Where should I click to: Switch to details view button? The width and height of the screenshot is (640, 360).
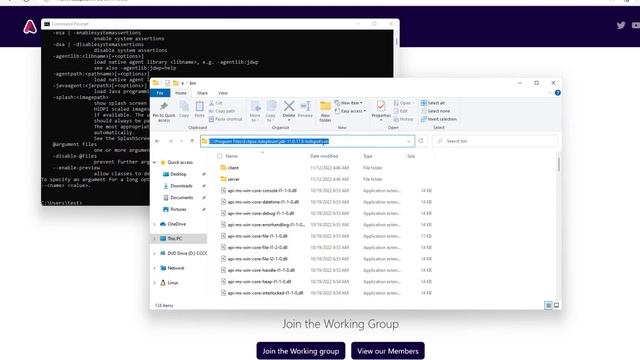click(548, 305)
